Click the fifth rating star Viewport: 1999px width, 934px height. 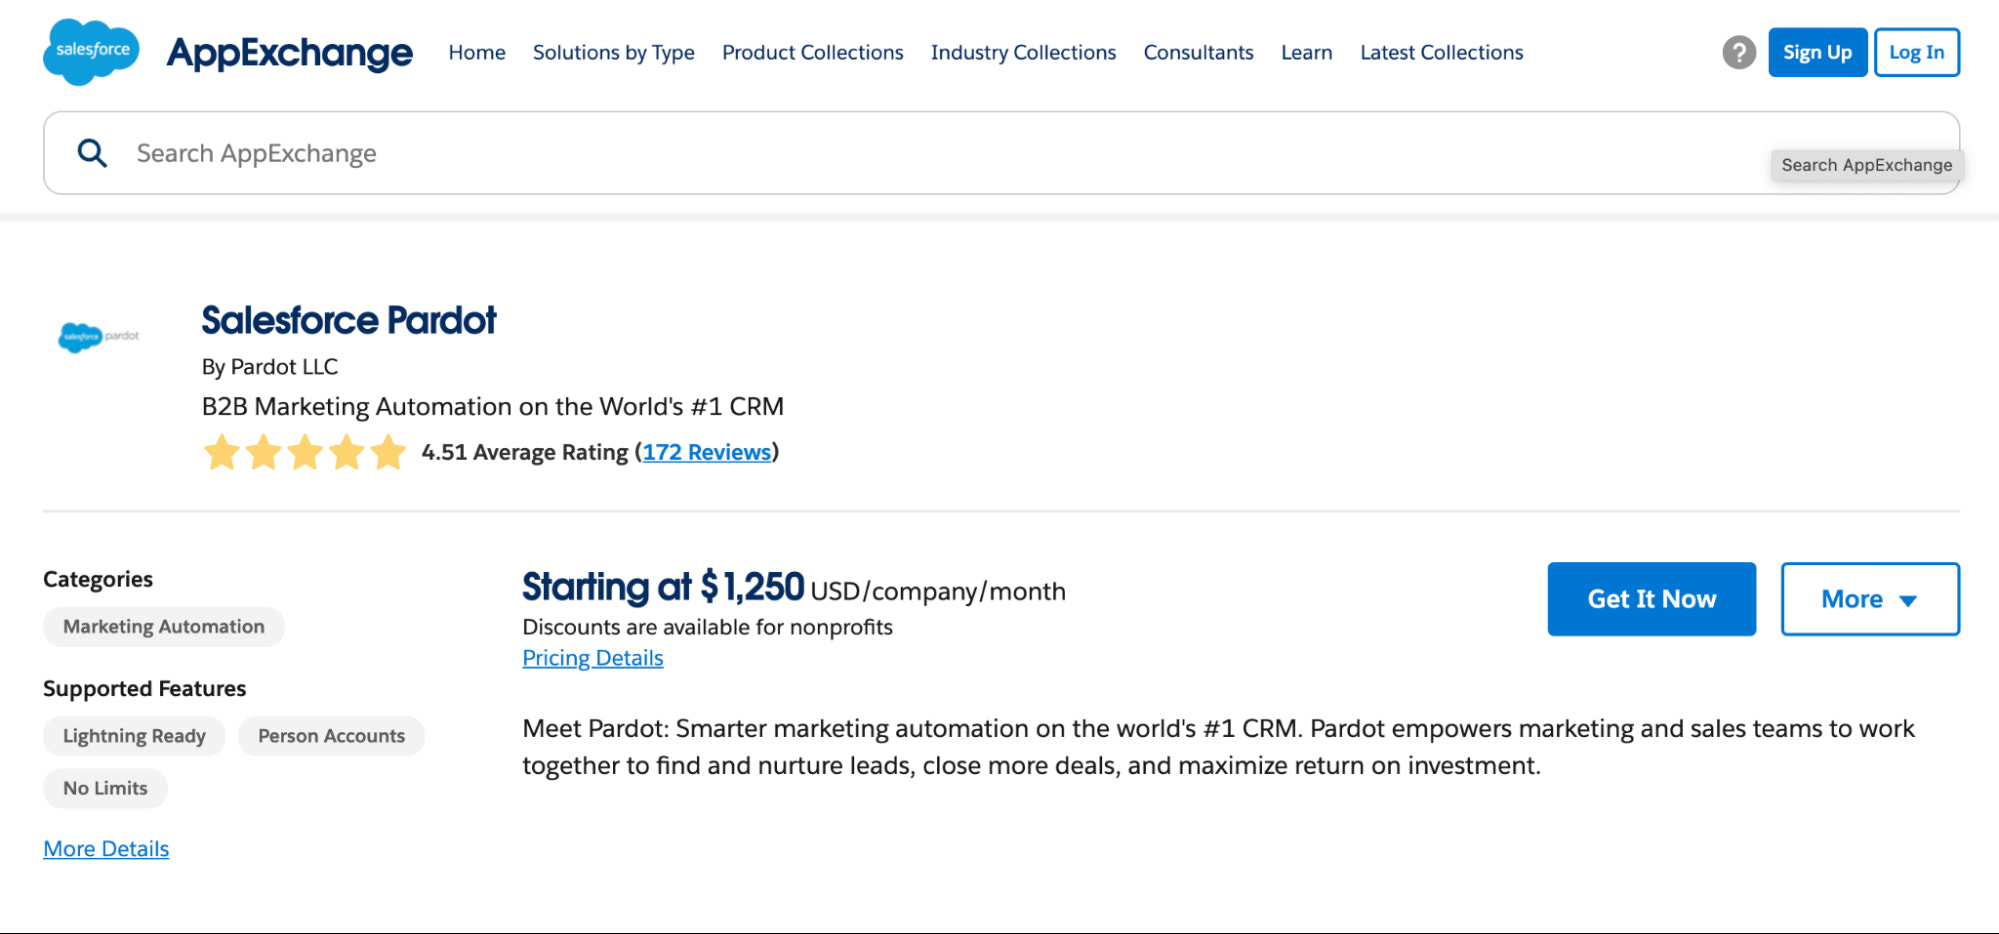point(387,452)
